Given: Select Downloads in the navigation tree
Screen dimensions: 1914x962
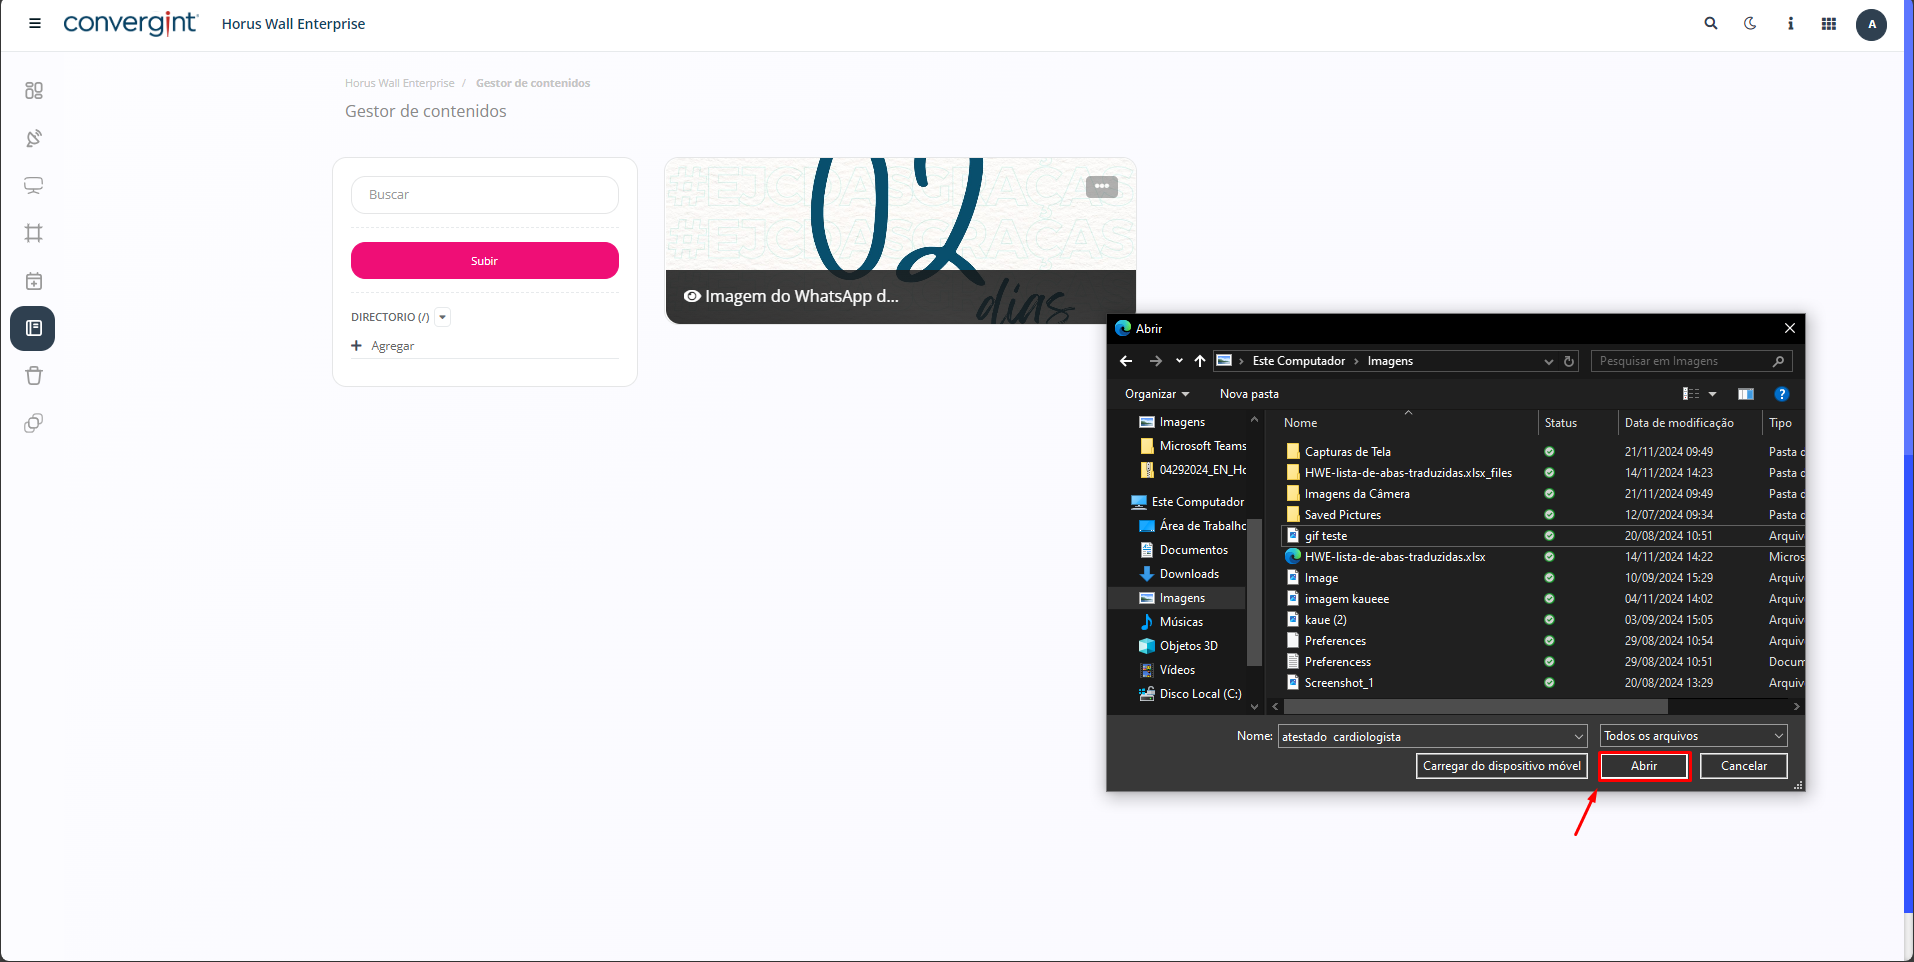Looking at the screenshot, I should tap(1188, 574).
